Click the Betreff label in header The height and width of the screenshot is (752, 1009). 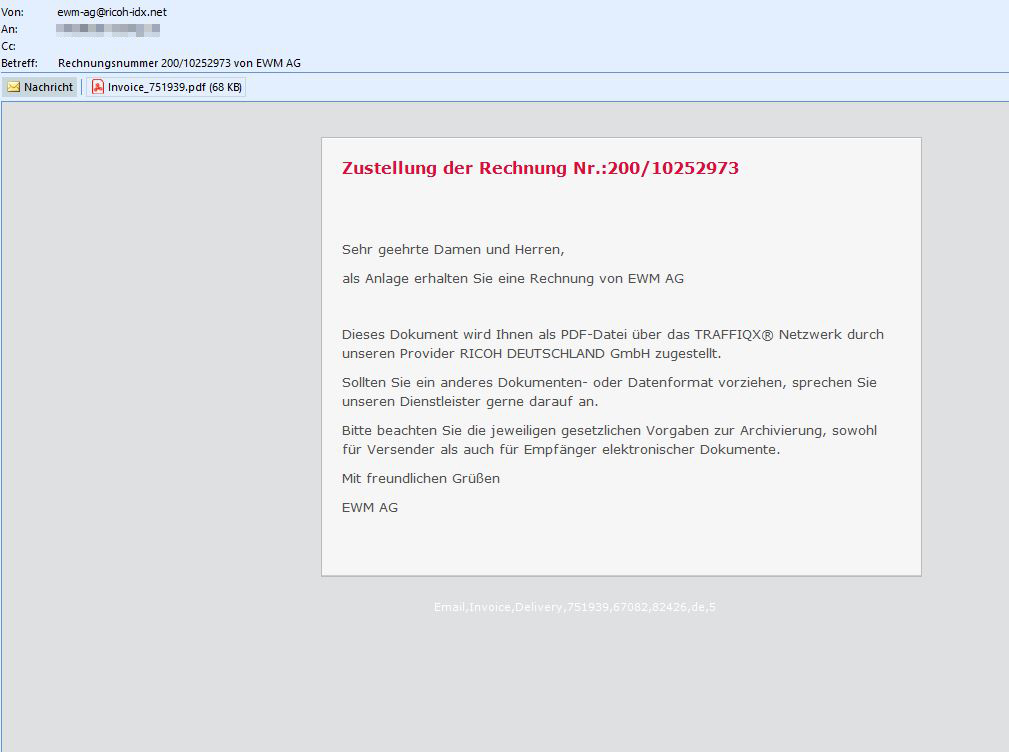(x=19, y=63)
